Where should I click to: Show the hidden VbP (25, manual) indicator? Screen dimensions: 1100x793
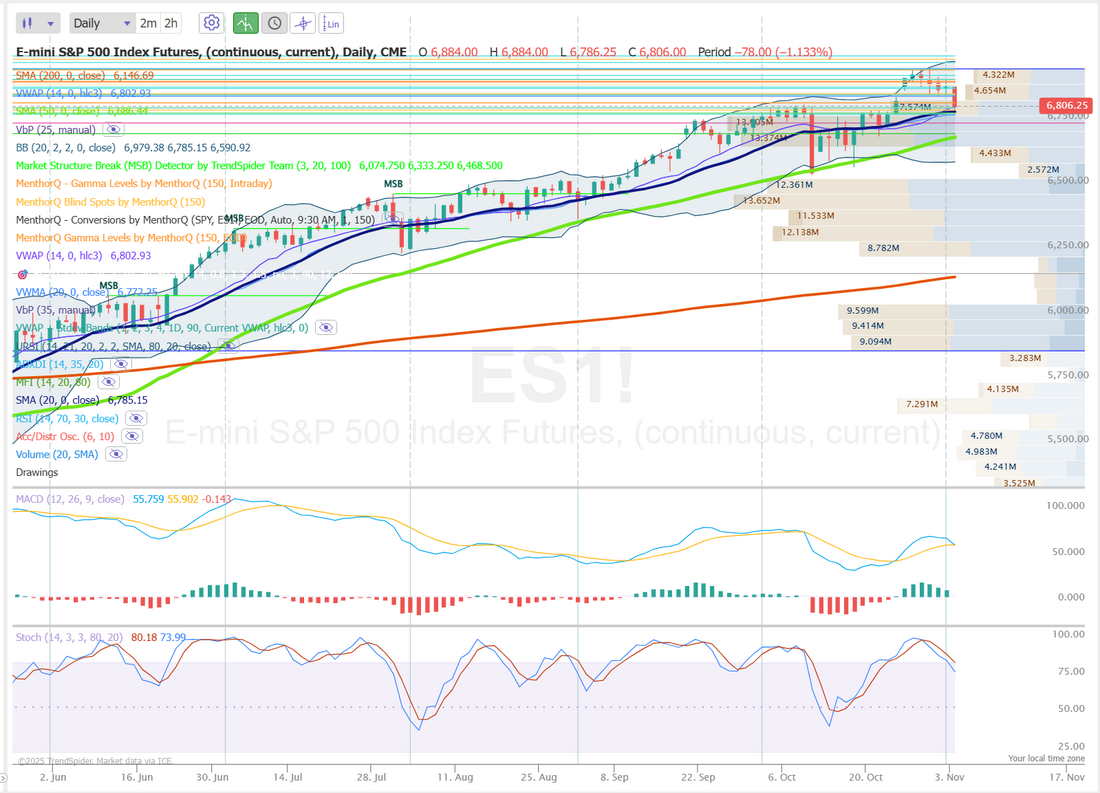(x=113, y=130)
